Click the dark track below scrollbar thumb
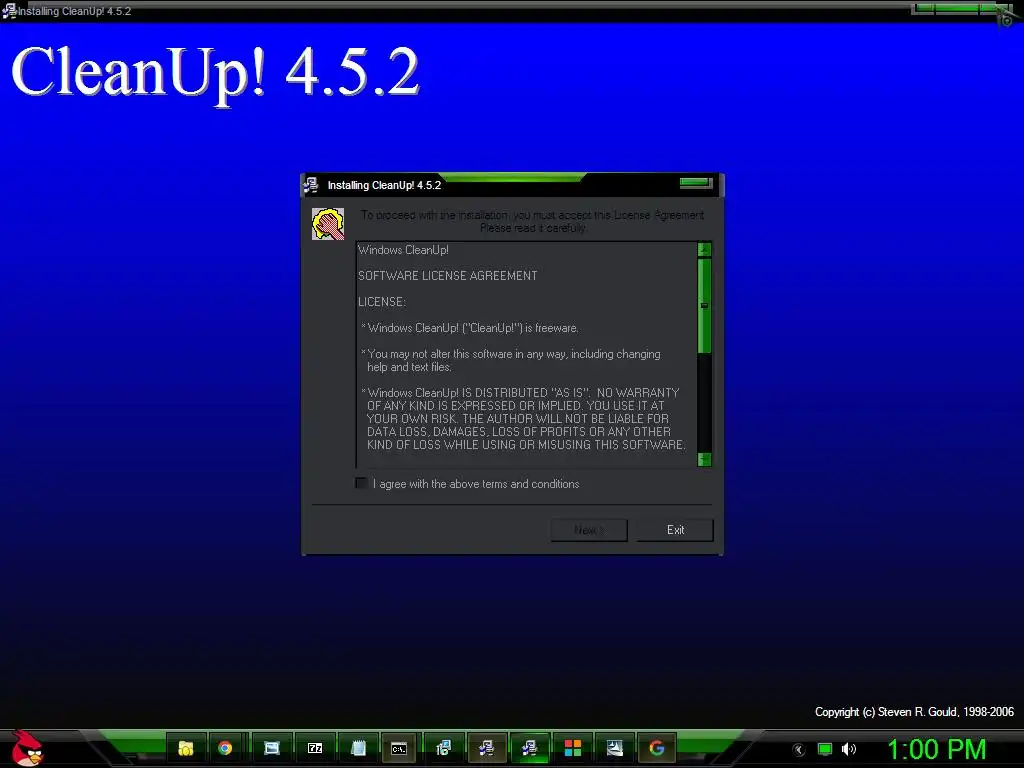 704,402
